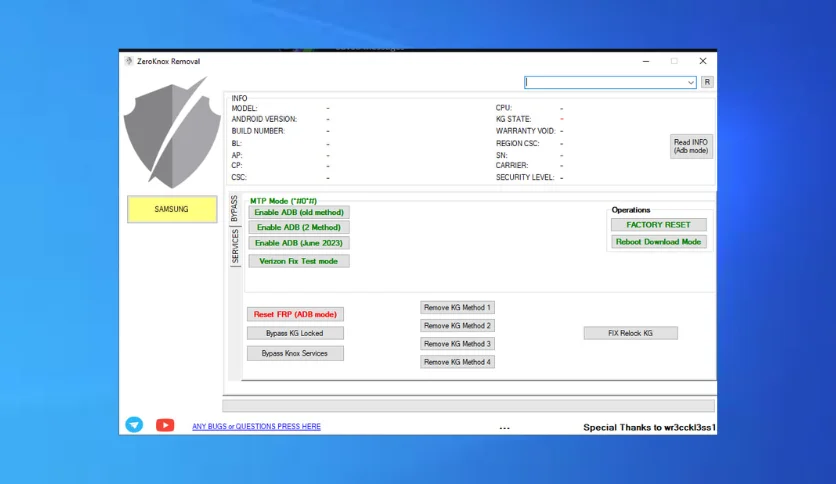
Task: Select the SAMSUNG brand button
Action: pos(172,209)
